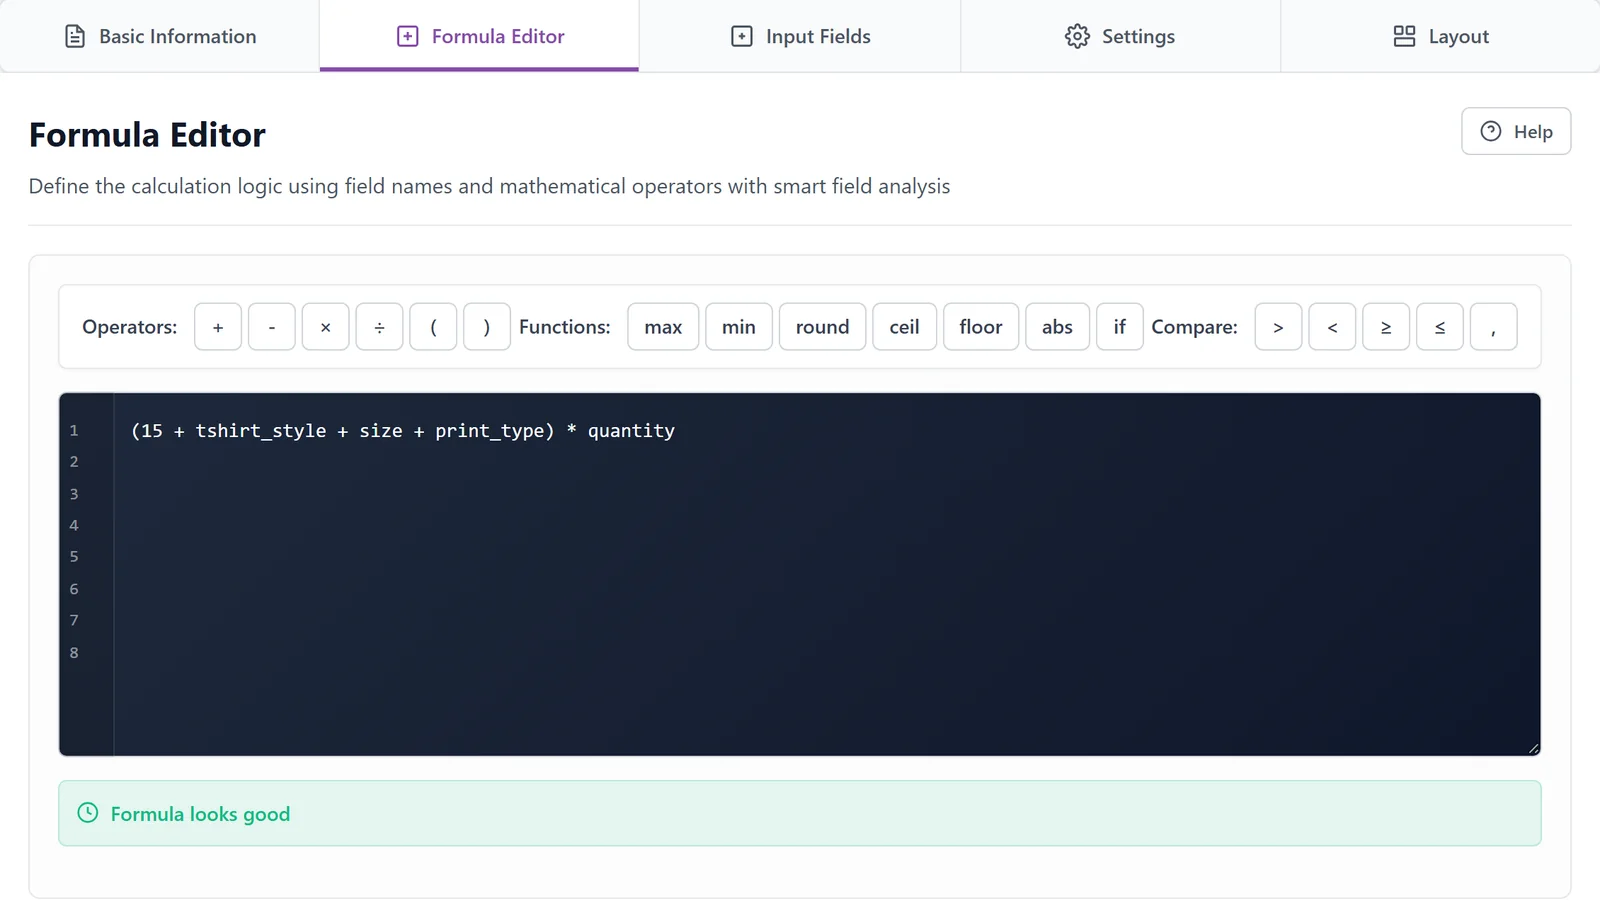
Task: Insert a closing parenthesis
Action: coord(487,327)
